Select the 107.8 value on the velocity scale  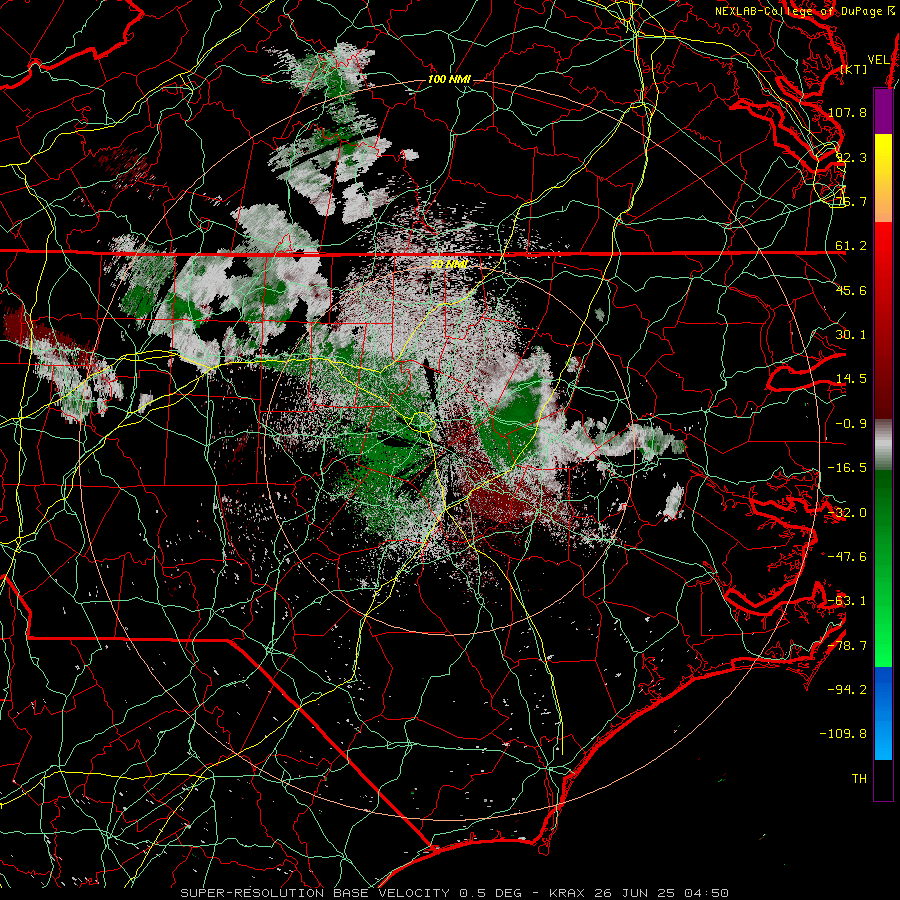coord(847,112)
